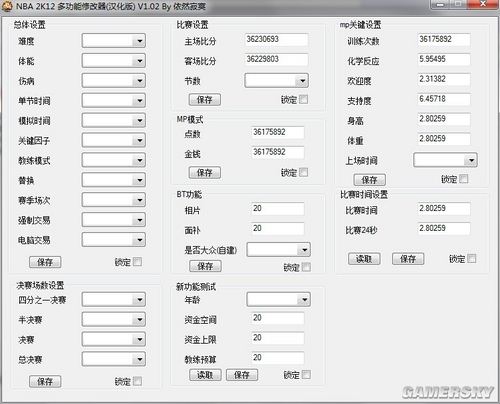The width and height of the screenshot is (500, 404).
Task: Close the NBA 2K12 trainer window
Action: [483, 4]
